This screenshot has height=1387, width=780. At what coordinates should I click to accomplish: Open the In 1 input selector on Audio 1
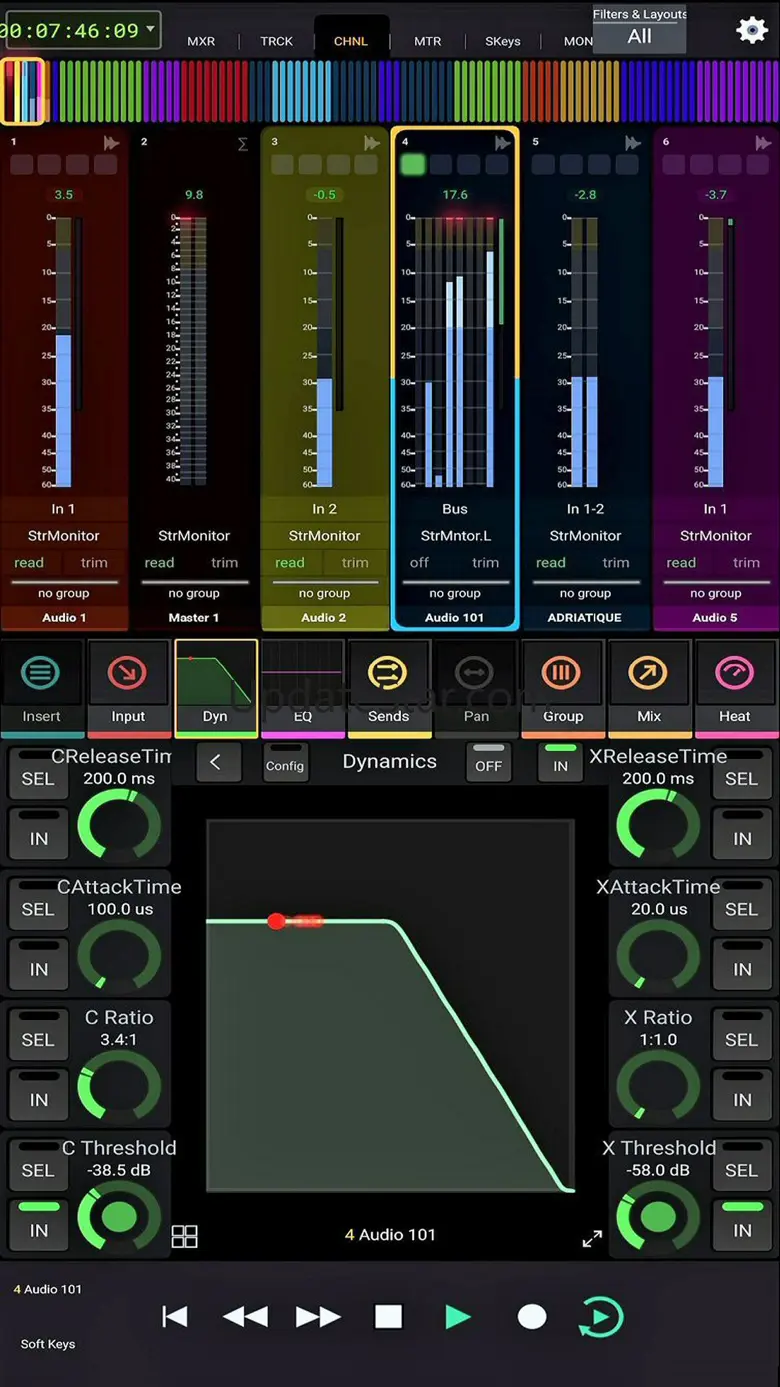coord(64,509)
